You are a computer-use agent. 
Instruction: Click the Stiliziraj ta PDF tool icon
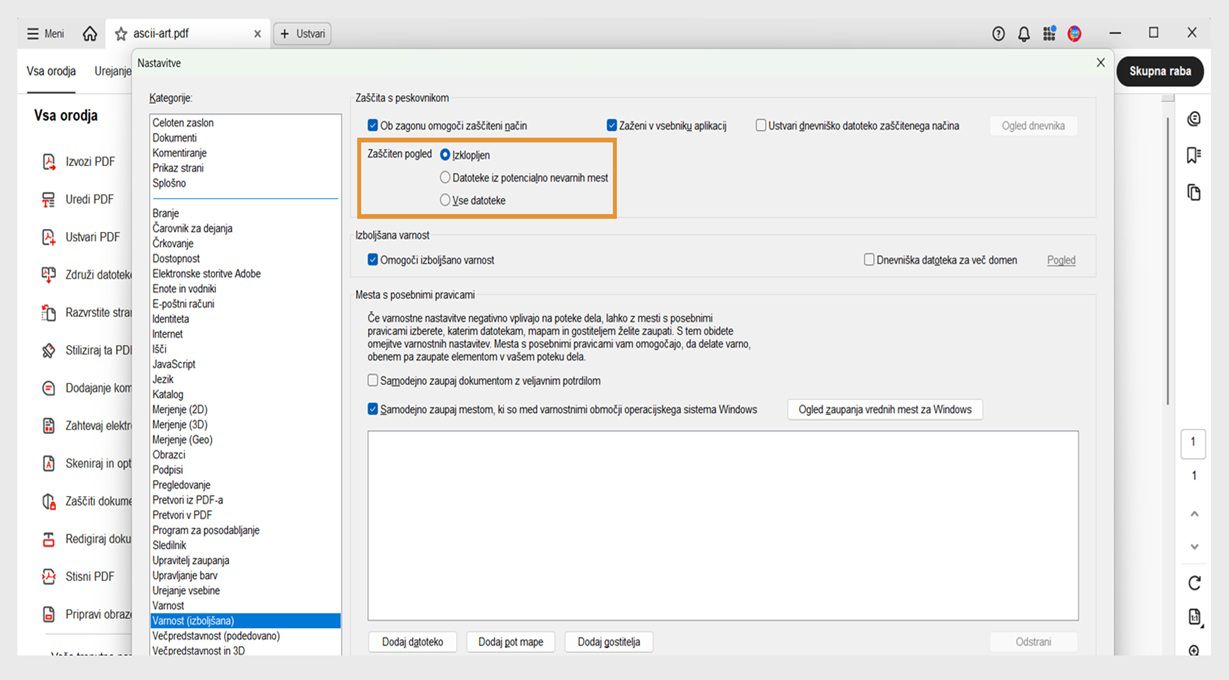click(48, 350)
